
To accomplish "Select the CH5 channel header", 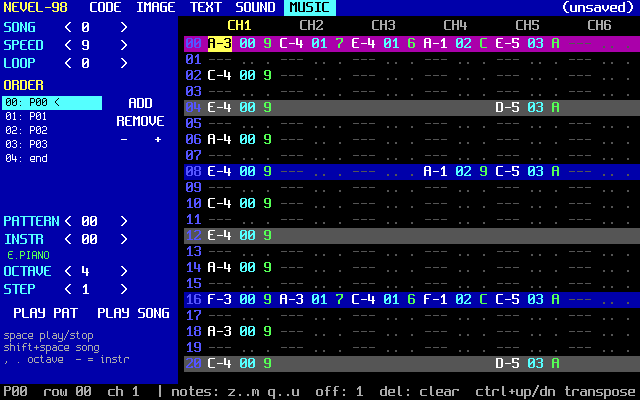I will click(x=527, y=26).
